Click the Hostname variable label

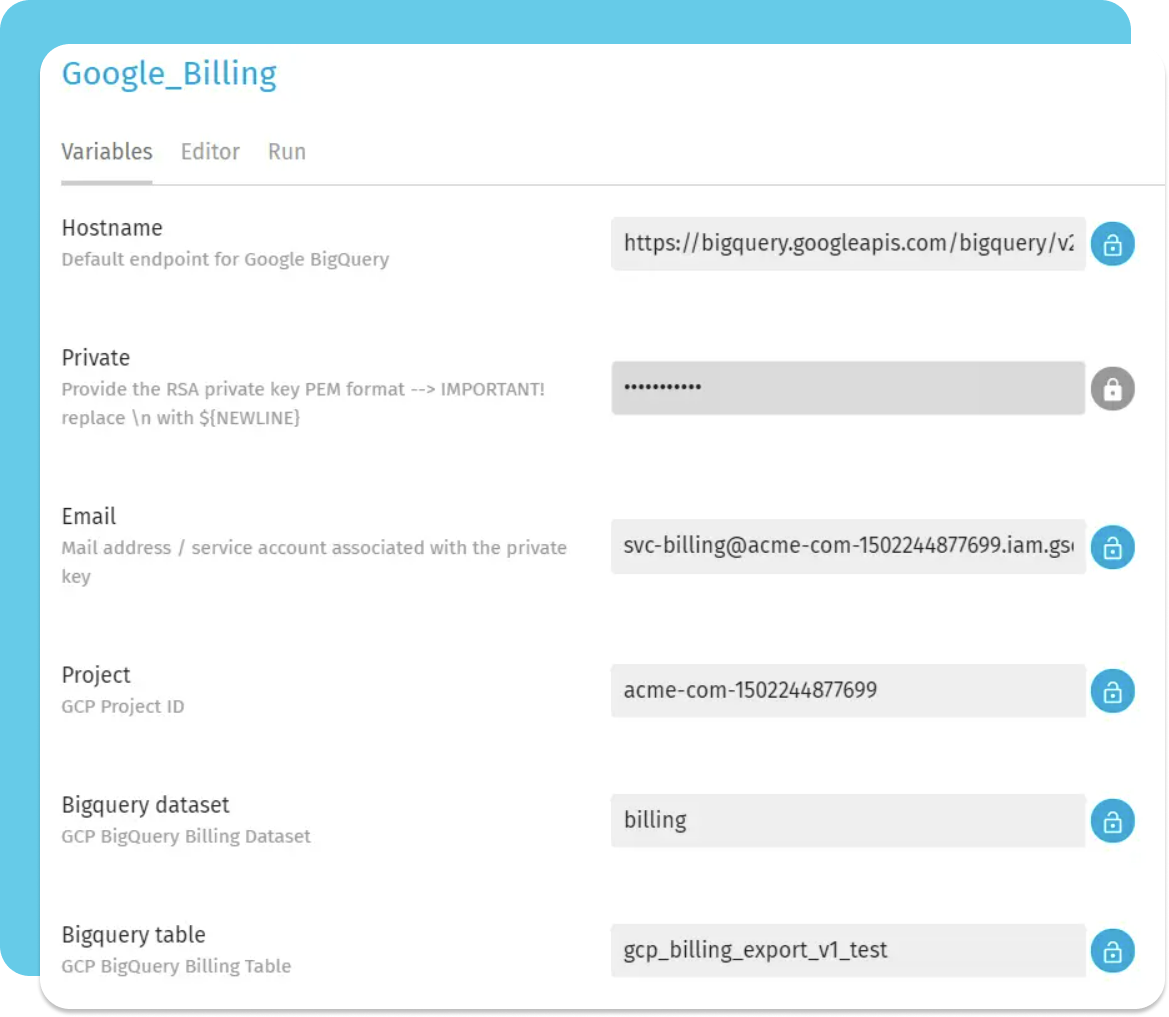(x=112, y=227)
